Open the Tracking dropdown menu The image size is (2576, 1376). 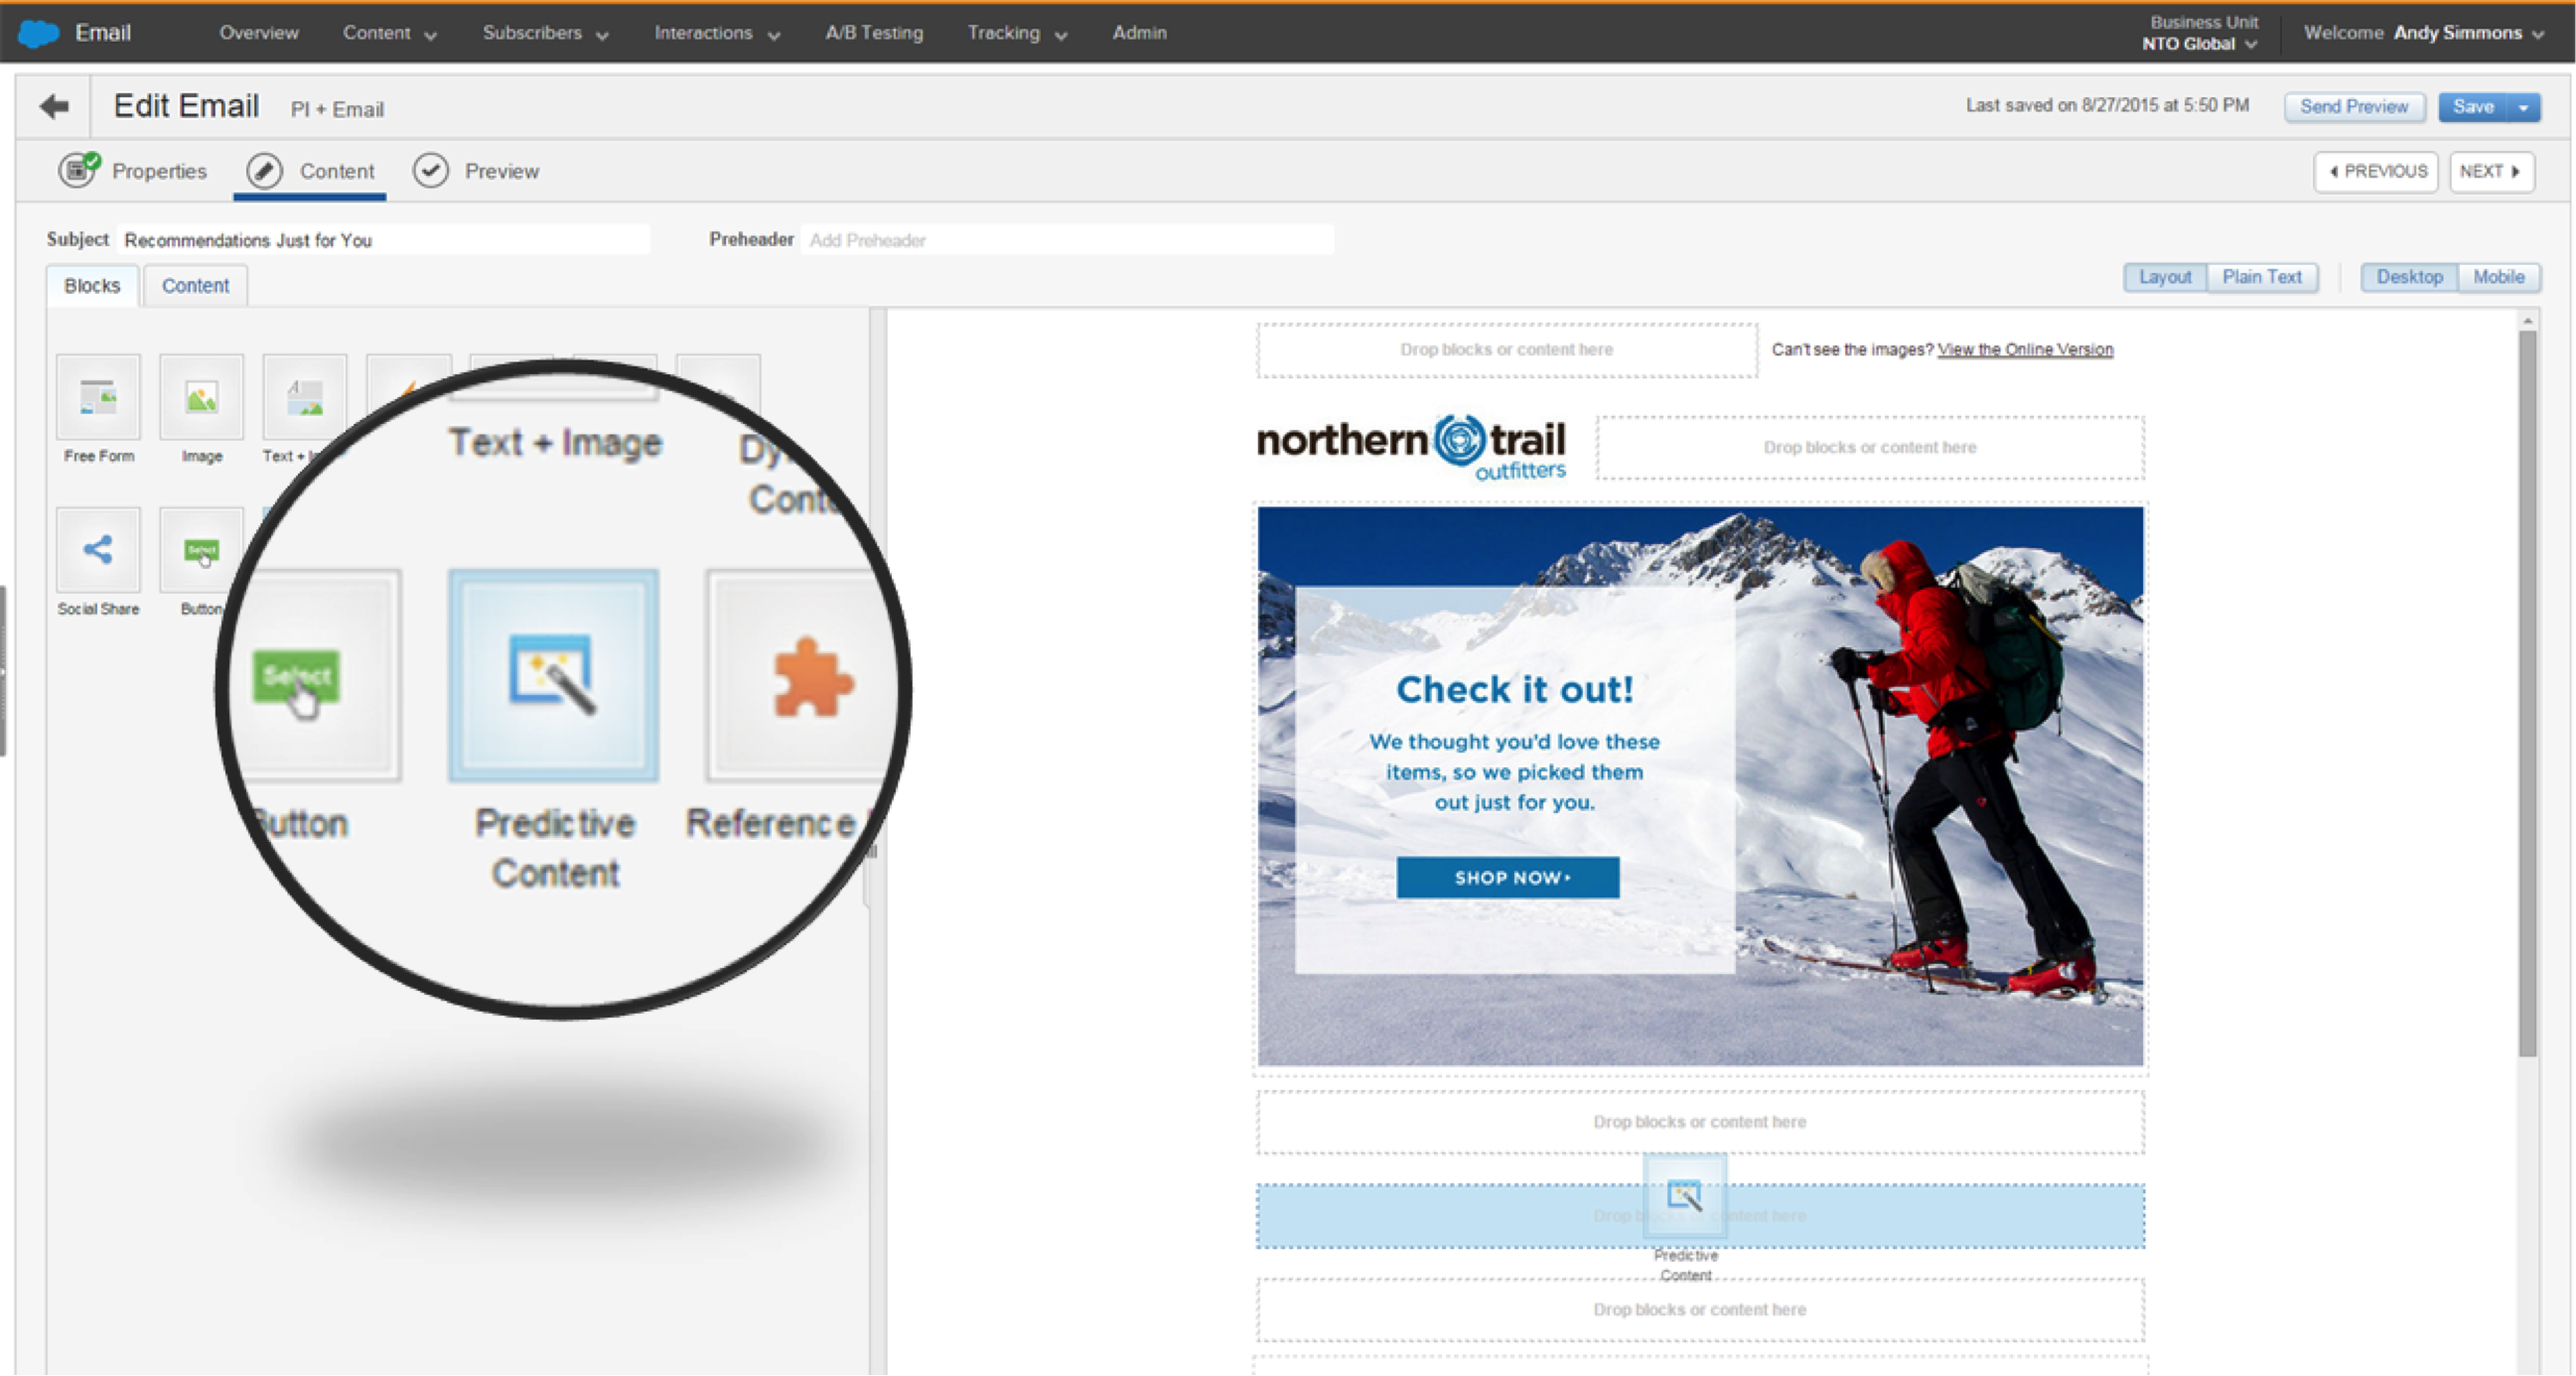(1014, 32)
